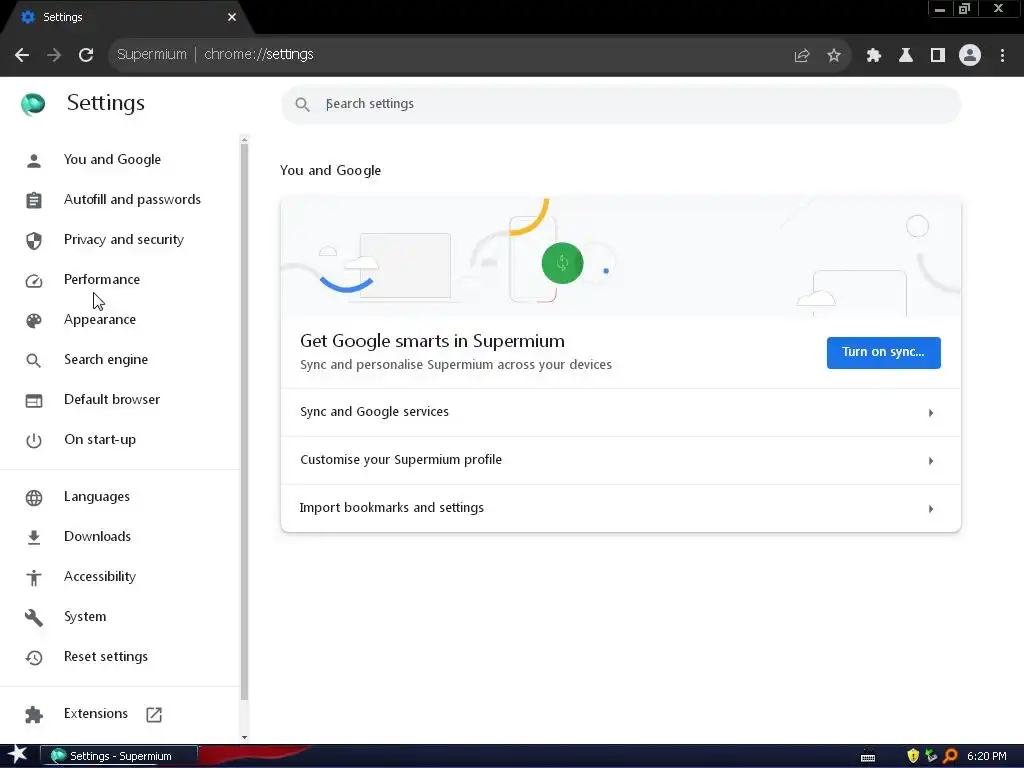
Task: Select the Settings browser tab
Action: point(127,17)
